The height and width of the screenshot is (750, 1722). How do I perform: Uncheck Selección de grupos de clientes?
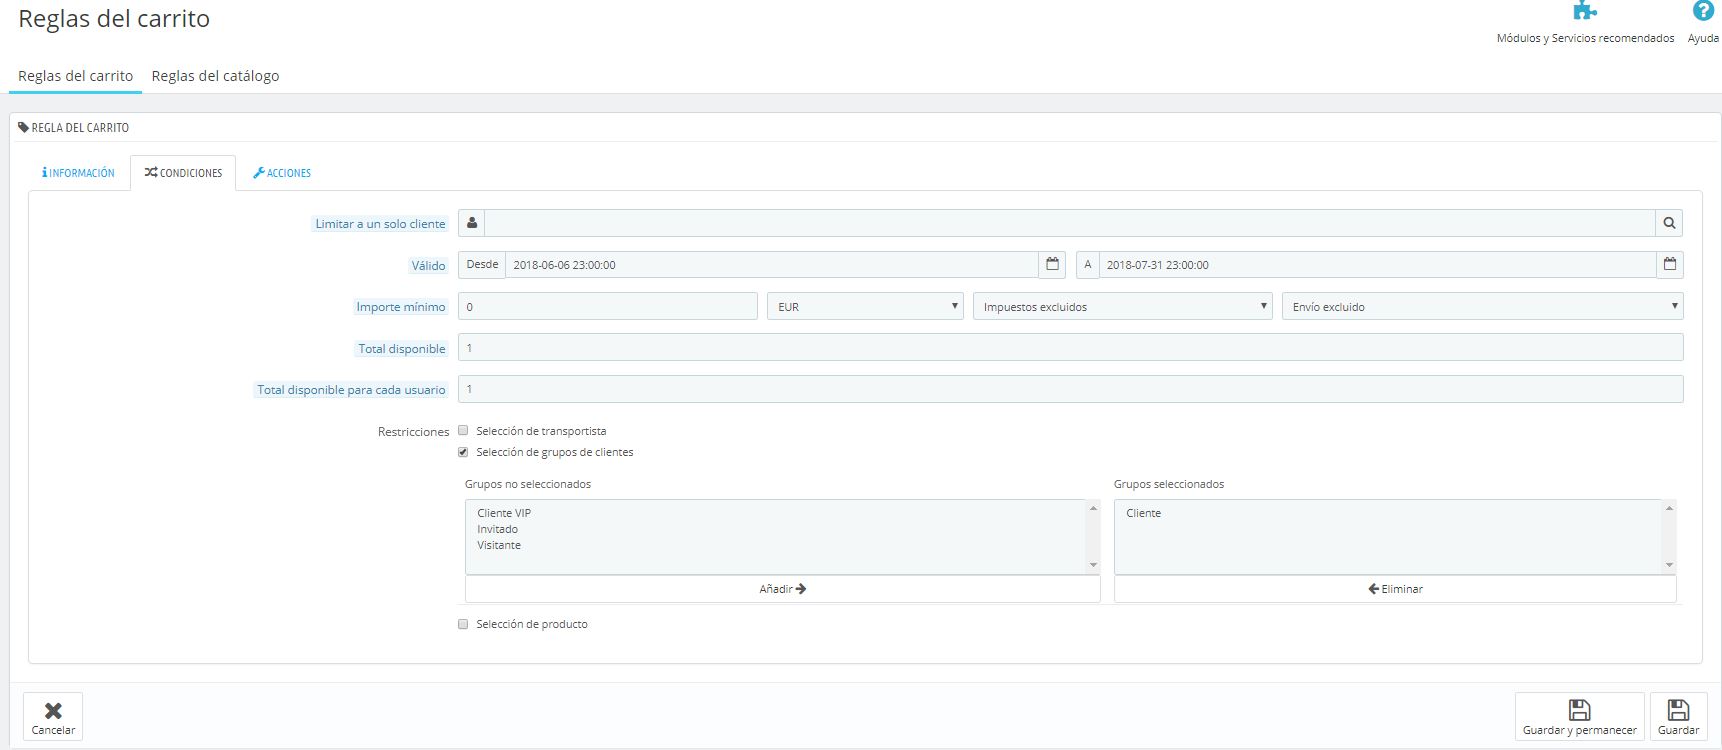click(x=463, y=452)
